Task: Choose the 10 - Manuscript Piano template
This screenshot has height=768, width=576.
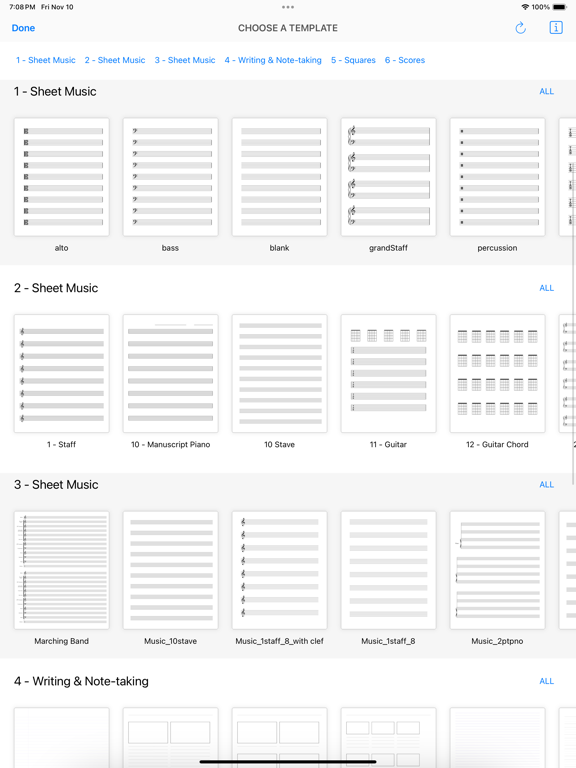Action: tap(170, 374)
